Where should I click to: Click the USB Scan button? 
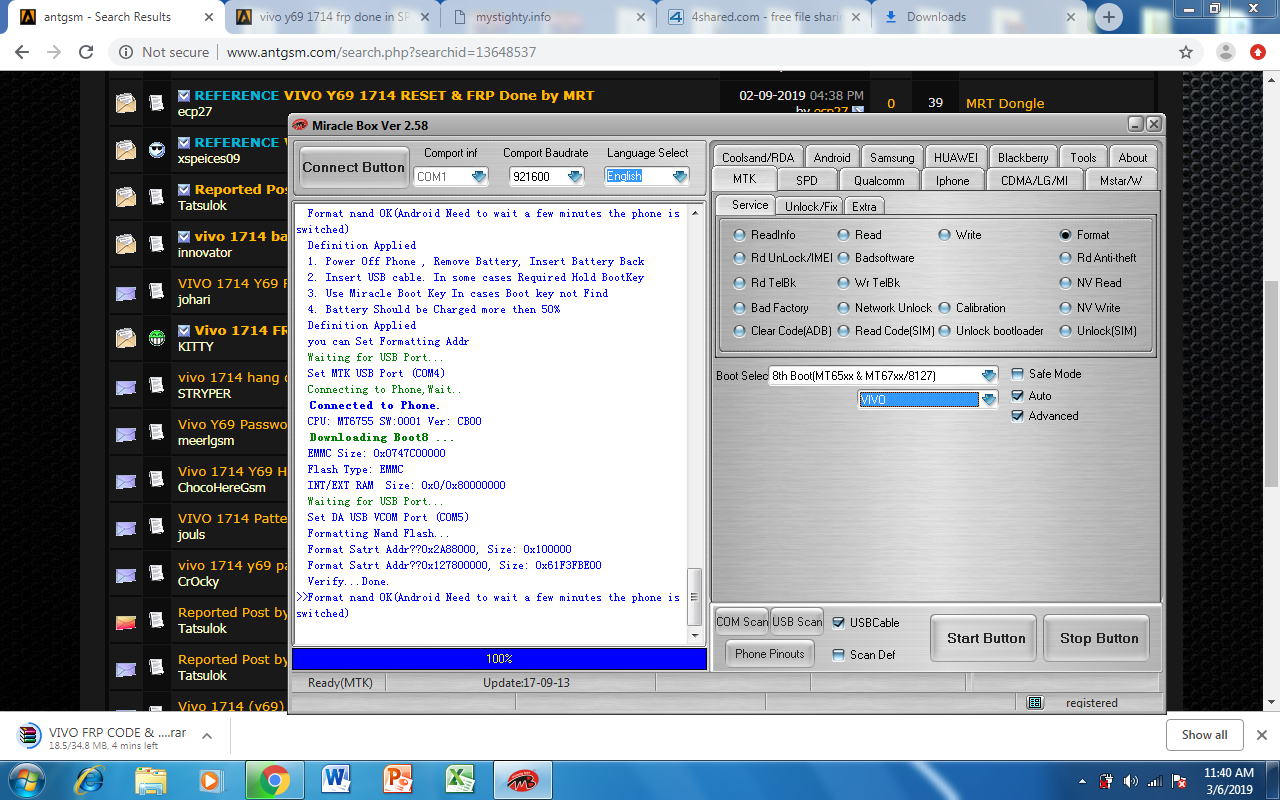tap(798, 622)
